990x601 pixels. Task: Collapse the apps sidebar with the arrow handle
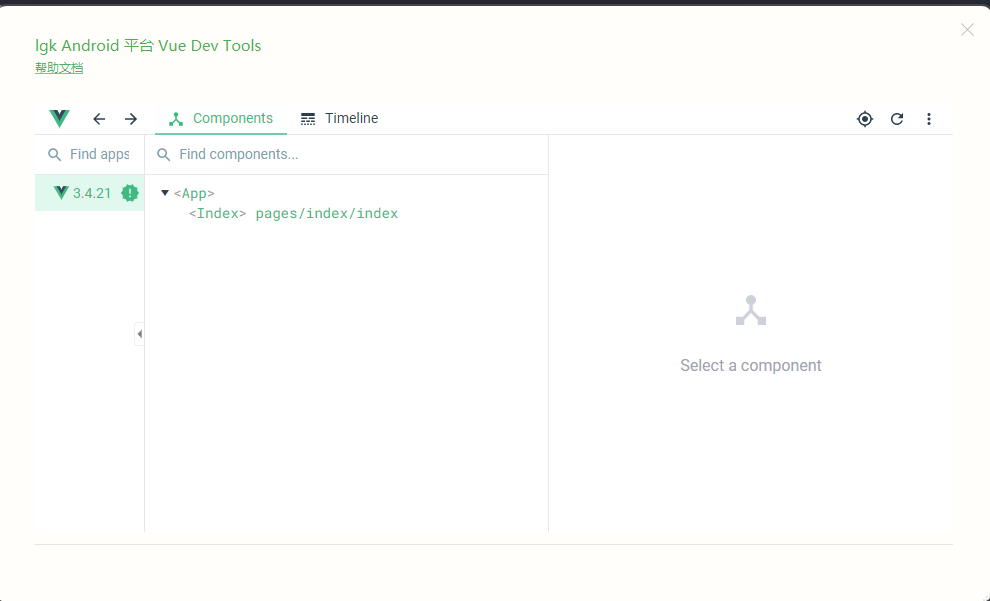140,334
